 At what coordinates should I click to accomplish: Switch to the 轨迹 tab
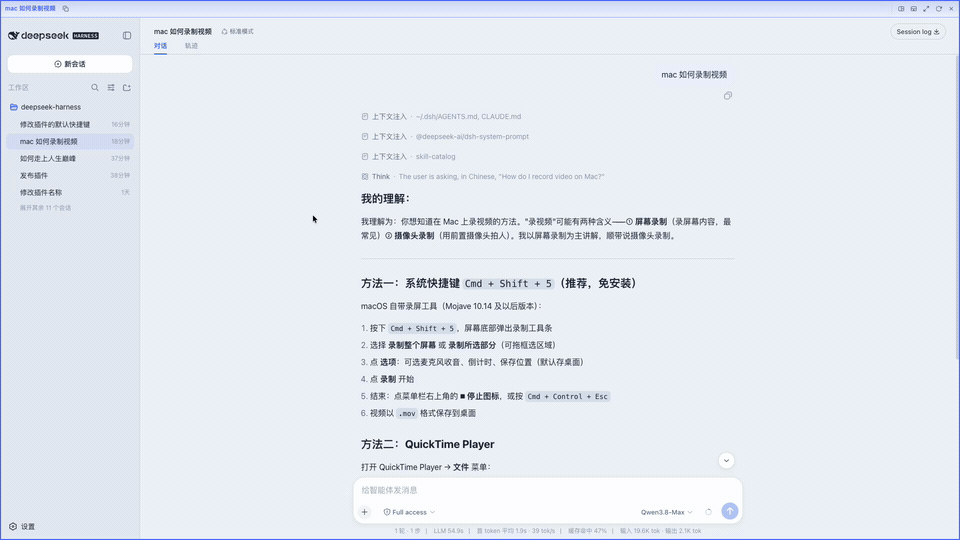click(x=192, y=46)
